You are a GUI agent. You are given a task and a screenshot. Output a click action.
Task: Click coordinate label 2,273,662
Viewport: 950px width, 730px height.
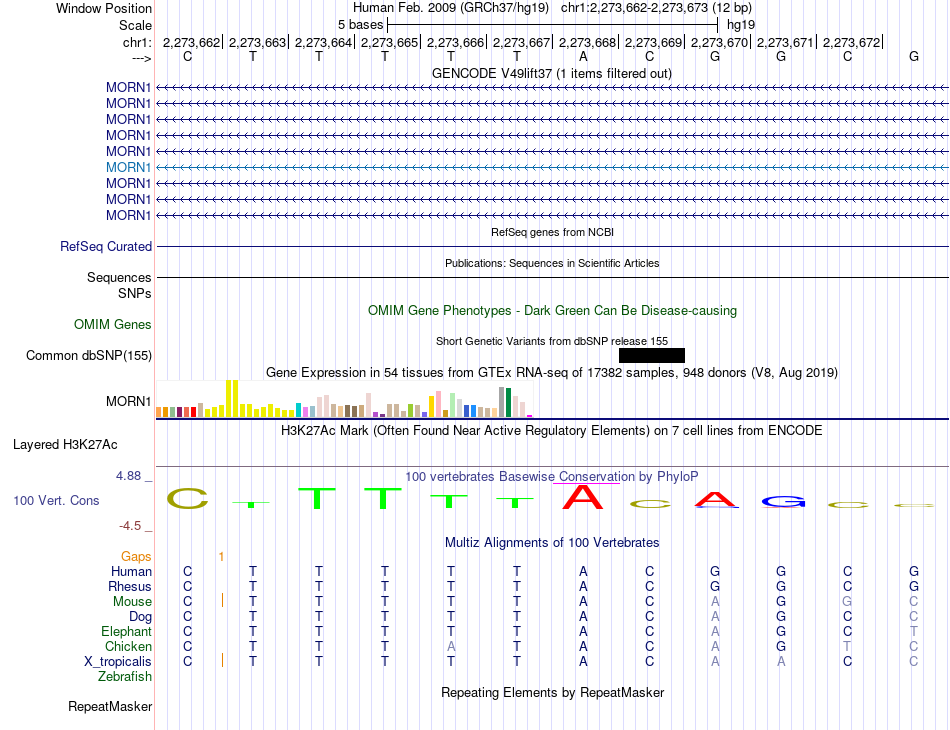point(191,43)
